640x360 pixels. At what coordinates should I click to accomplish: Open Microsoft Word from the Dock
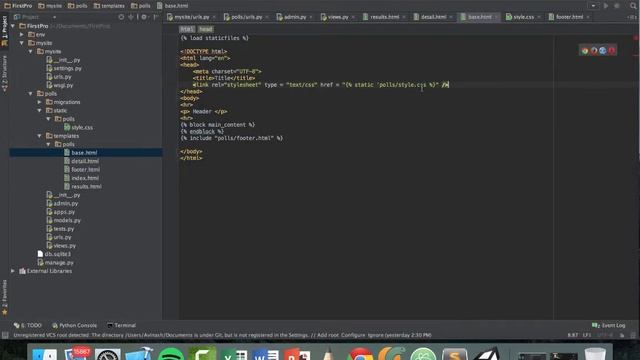coord(266,354)
